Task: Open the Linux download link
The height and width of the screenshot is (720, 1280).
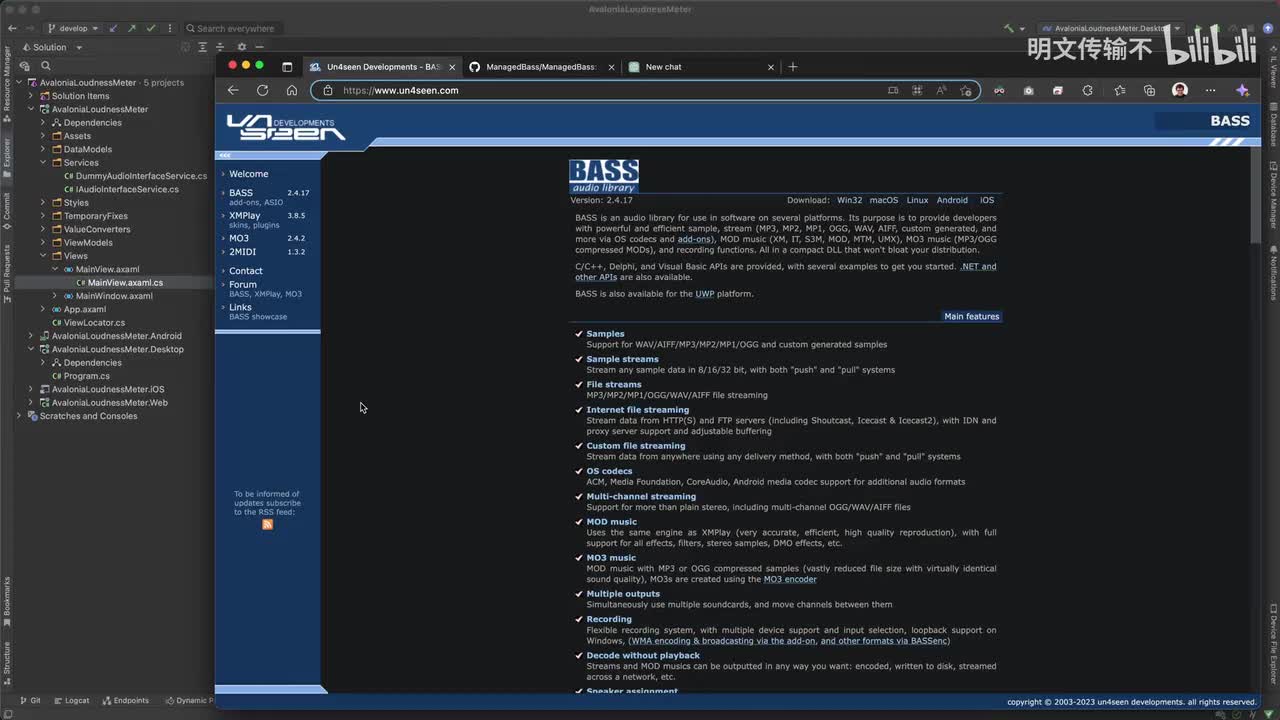Action: [x=917, y=200]
